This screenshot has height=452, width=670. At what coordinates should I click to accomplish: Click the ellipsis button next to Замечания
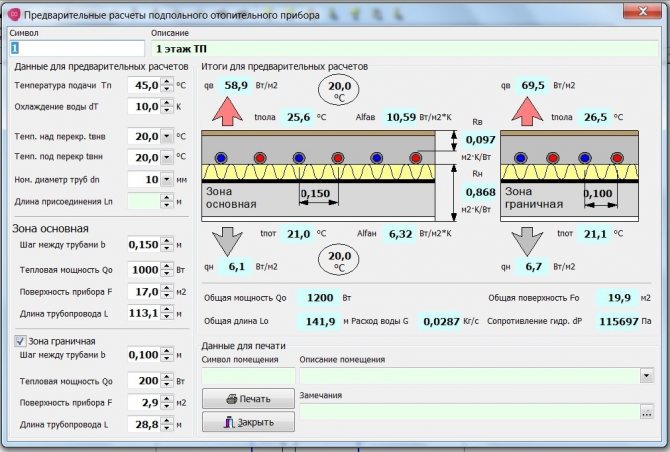click(x=648, y=411)
